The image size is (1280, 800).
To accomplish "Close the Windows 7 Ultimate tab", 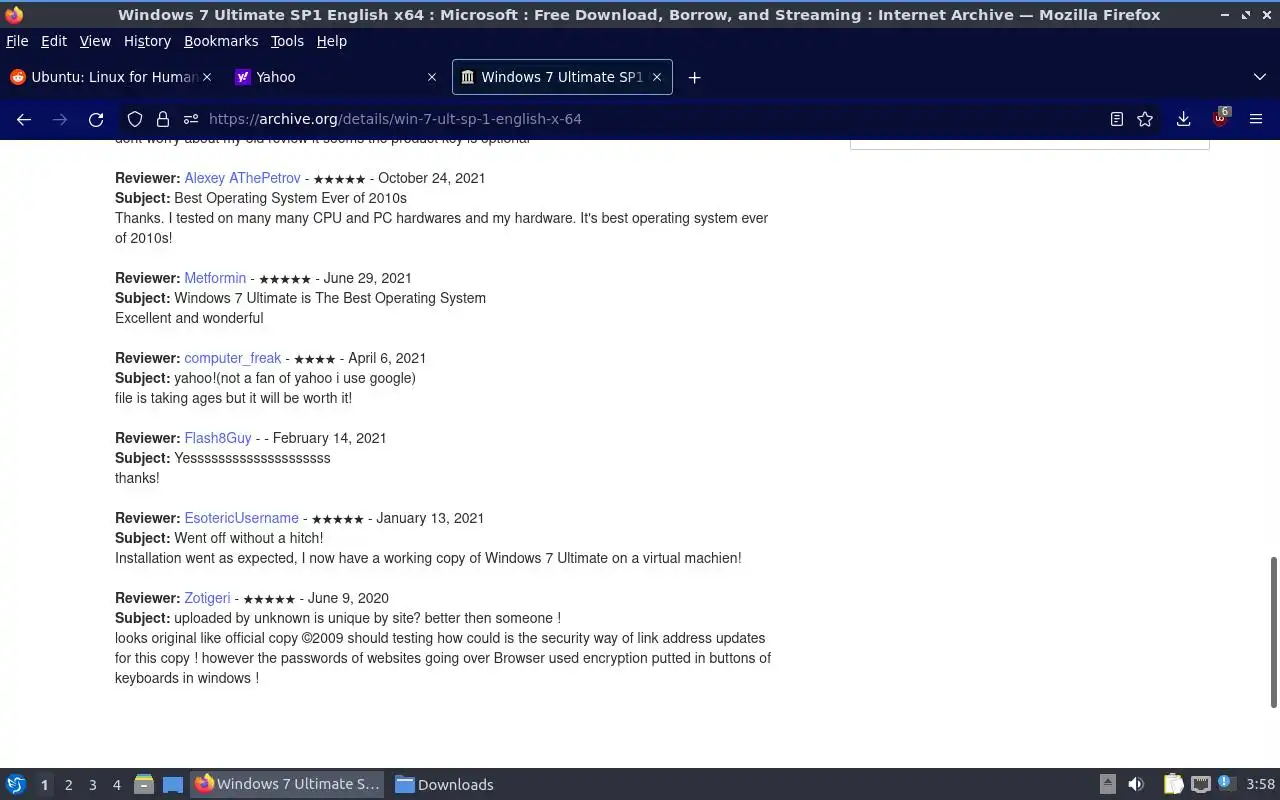I will (657, 77).
